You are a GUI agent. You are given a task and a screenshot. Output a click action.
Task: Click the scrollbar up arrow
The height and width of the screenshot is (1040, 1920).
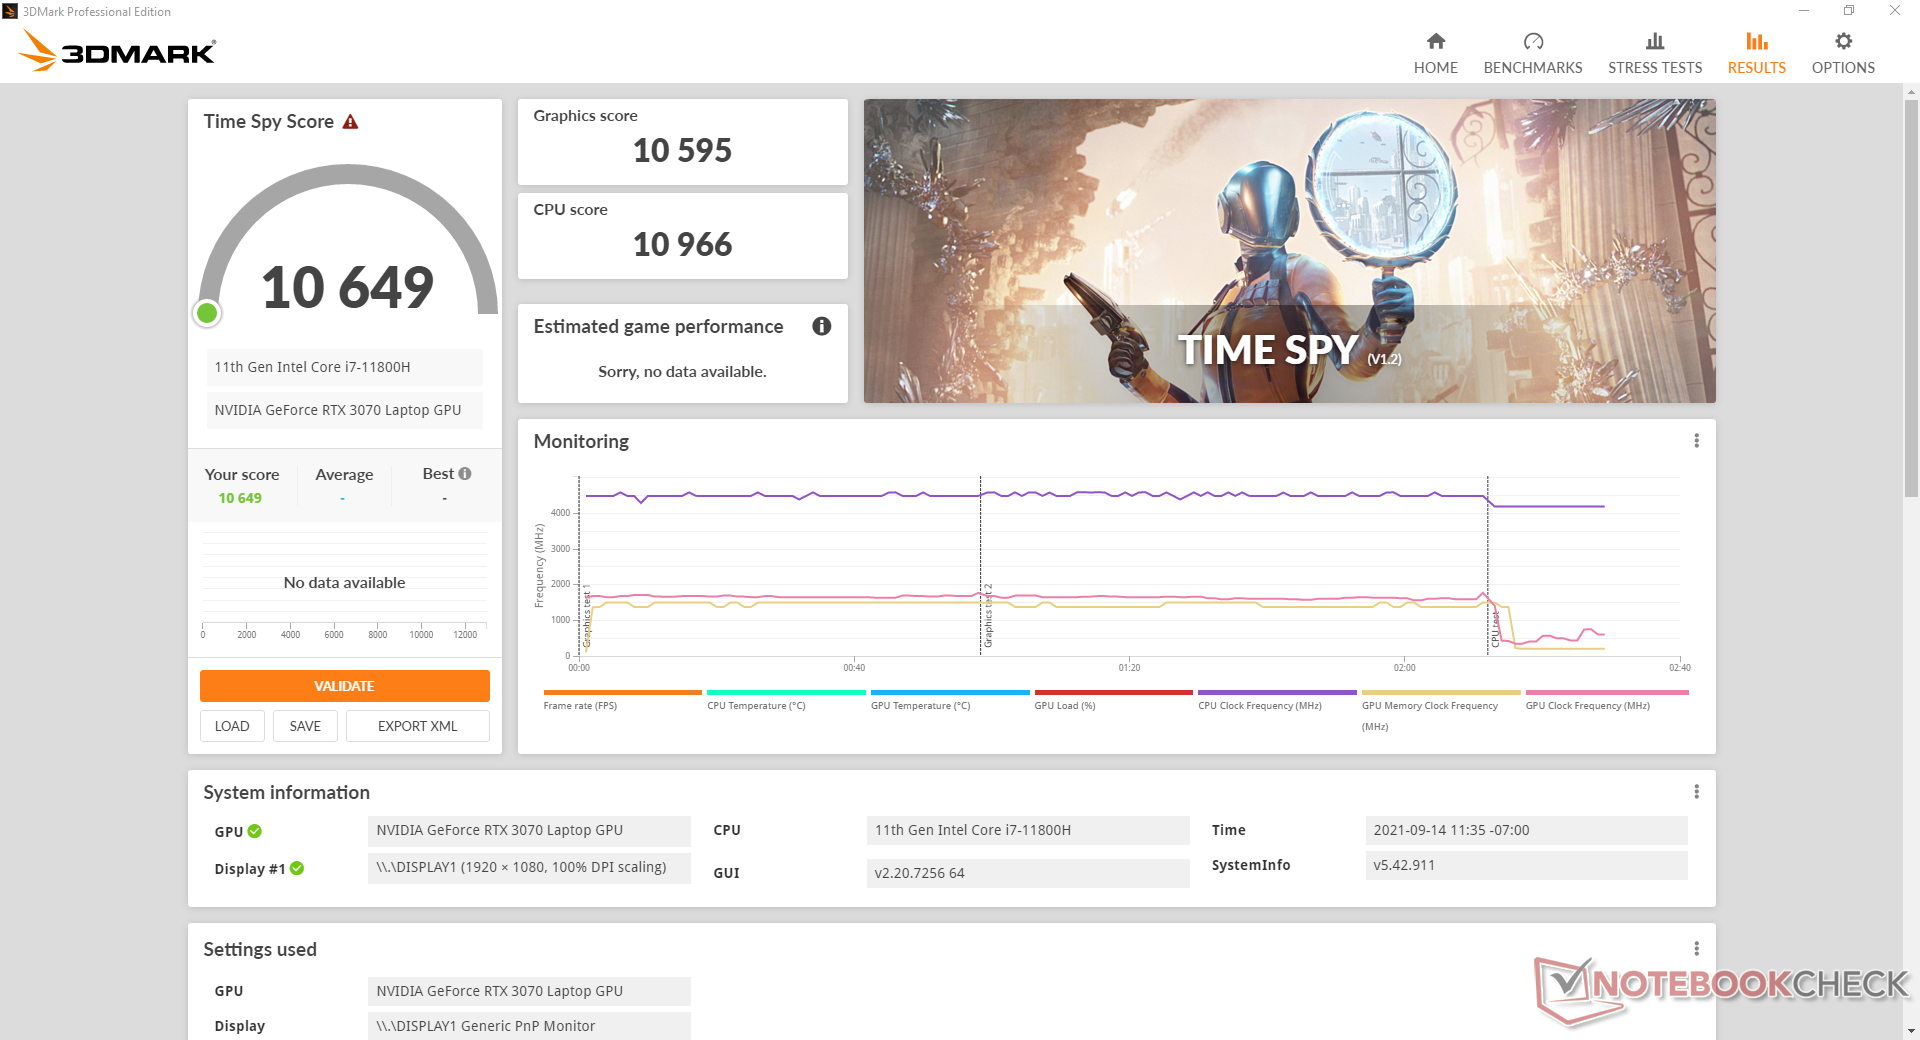1911,92
